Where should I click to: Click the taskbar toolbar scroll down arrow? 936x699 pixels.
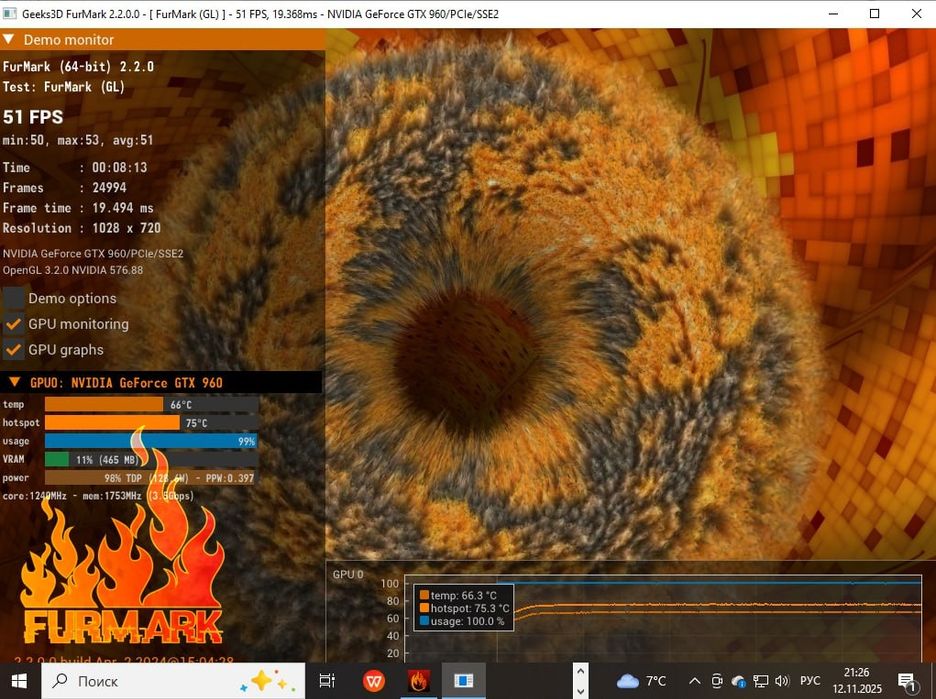[580, 691]
